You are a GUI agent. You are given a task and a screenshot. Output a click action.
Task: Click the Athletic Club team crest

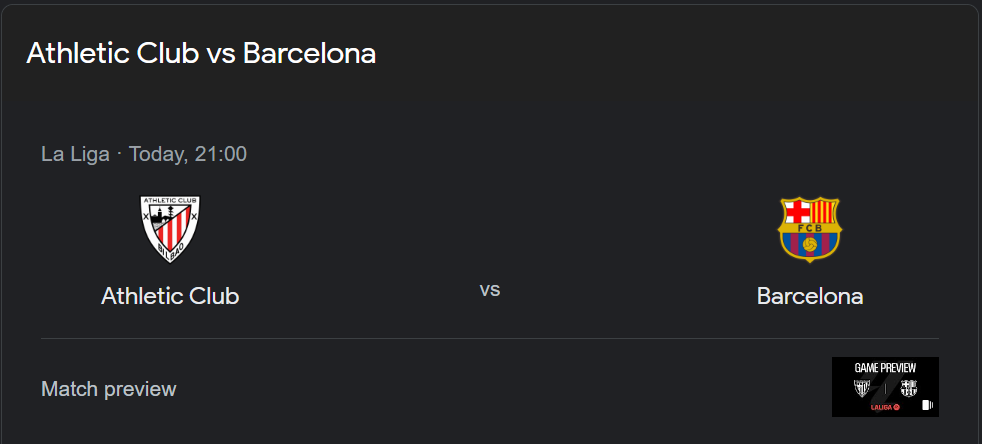pyautogui.click(x=170, y=229)
